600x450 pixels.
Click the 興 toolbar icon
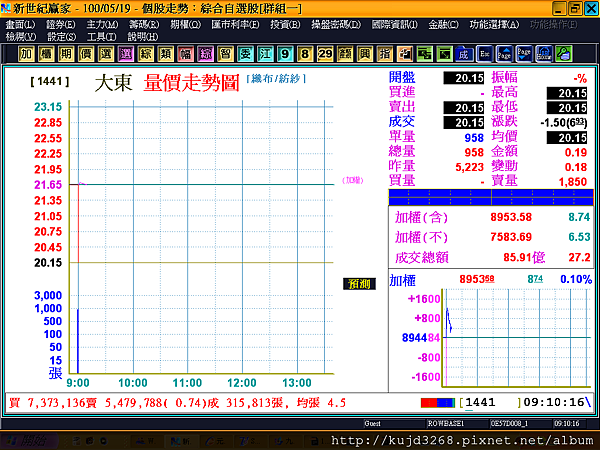click(x=365, y=54)
